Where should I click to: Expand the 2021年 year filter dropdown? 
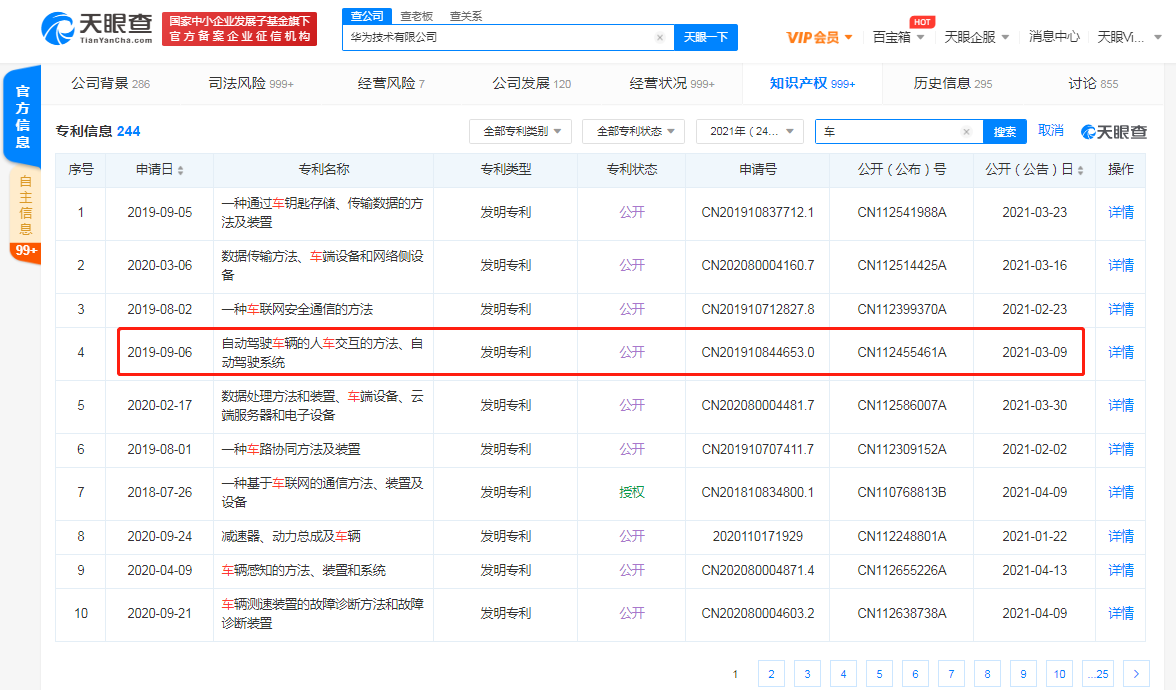749,131
